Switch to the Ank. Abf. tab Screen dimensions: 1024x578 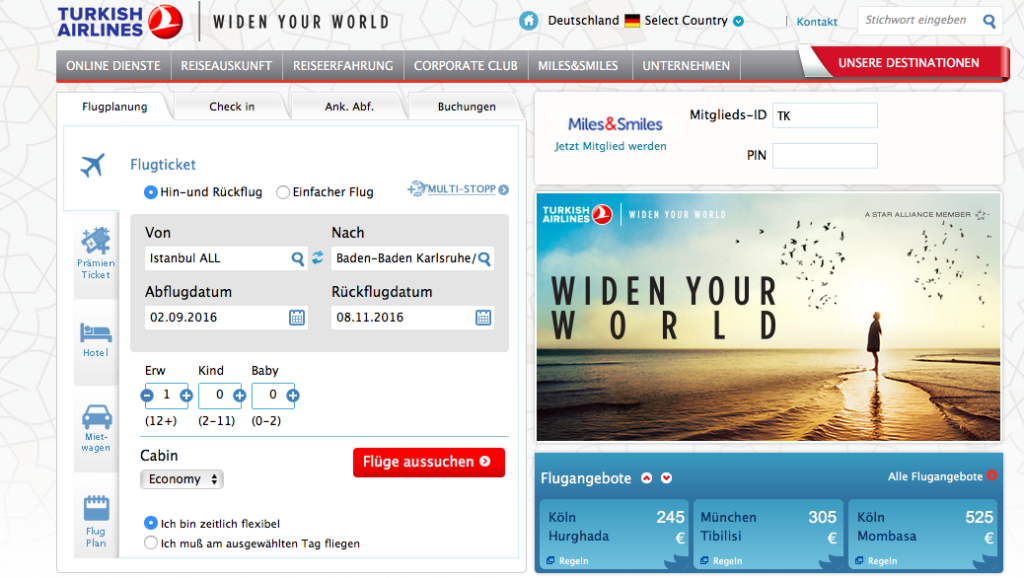349,106
